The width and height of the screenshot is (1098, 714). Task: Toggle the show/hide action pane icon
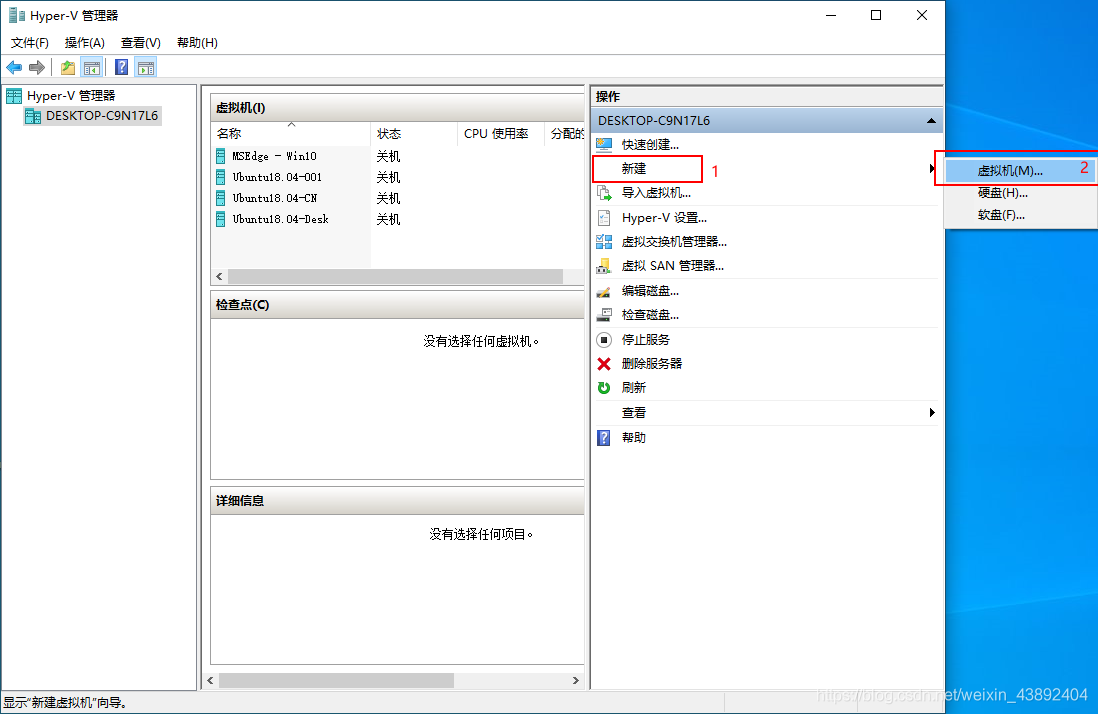click(x=146, y=67)
